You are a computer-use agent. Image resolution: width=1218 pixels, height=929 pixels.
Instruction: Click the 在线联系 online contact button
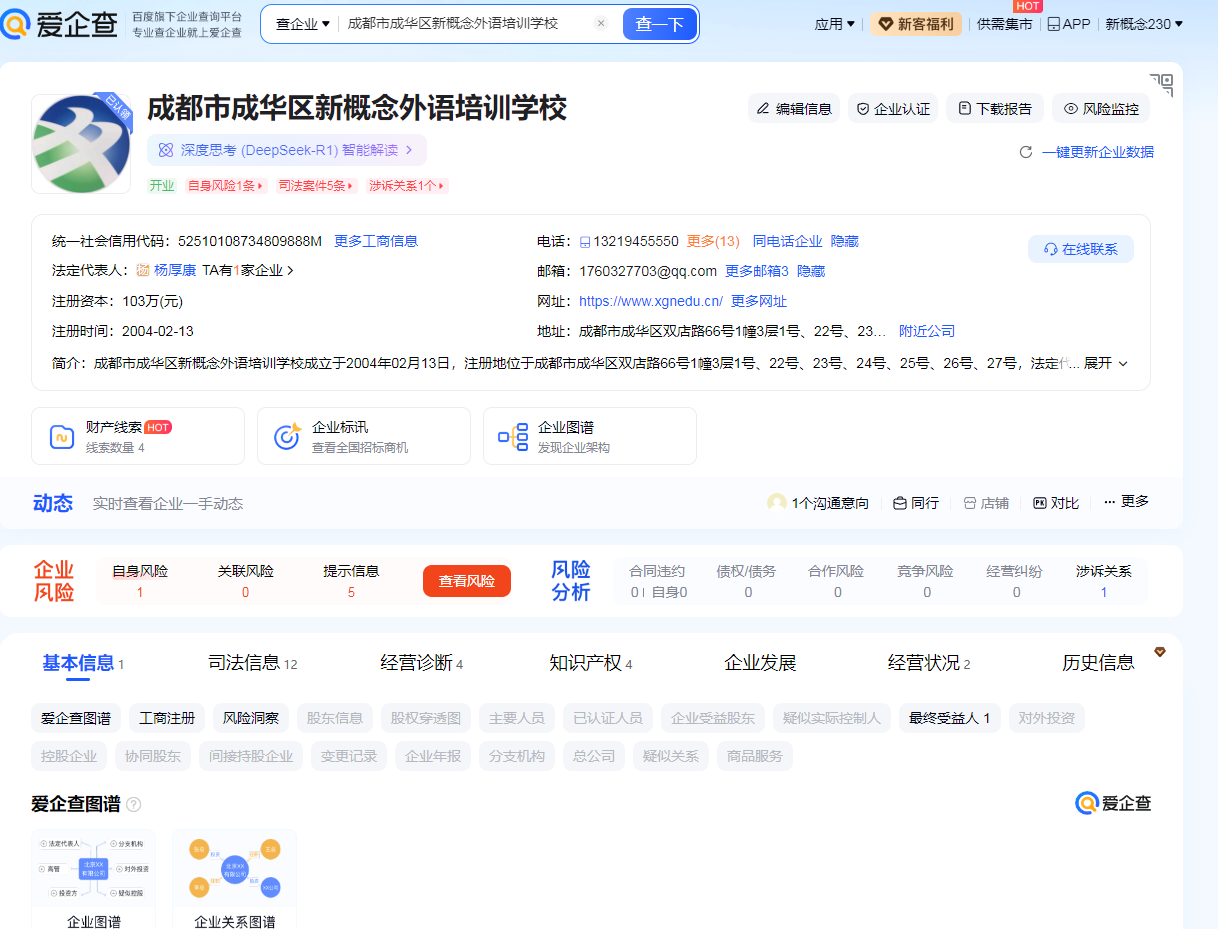pos(1080,249)
